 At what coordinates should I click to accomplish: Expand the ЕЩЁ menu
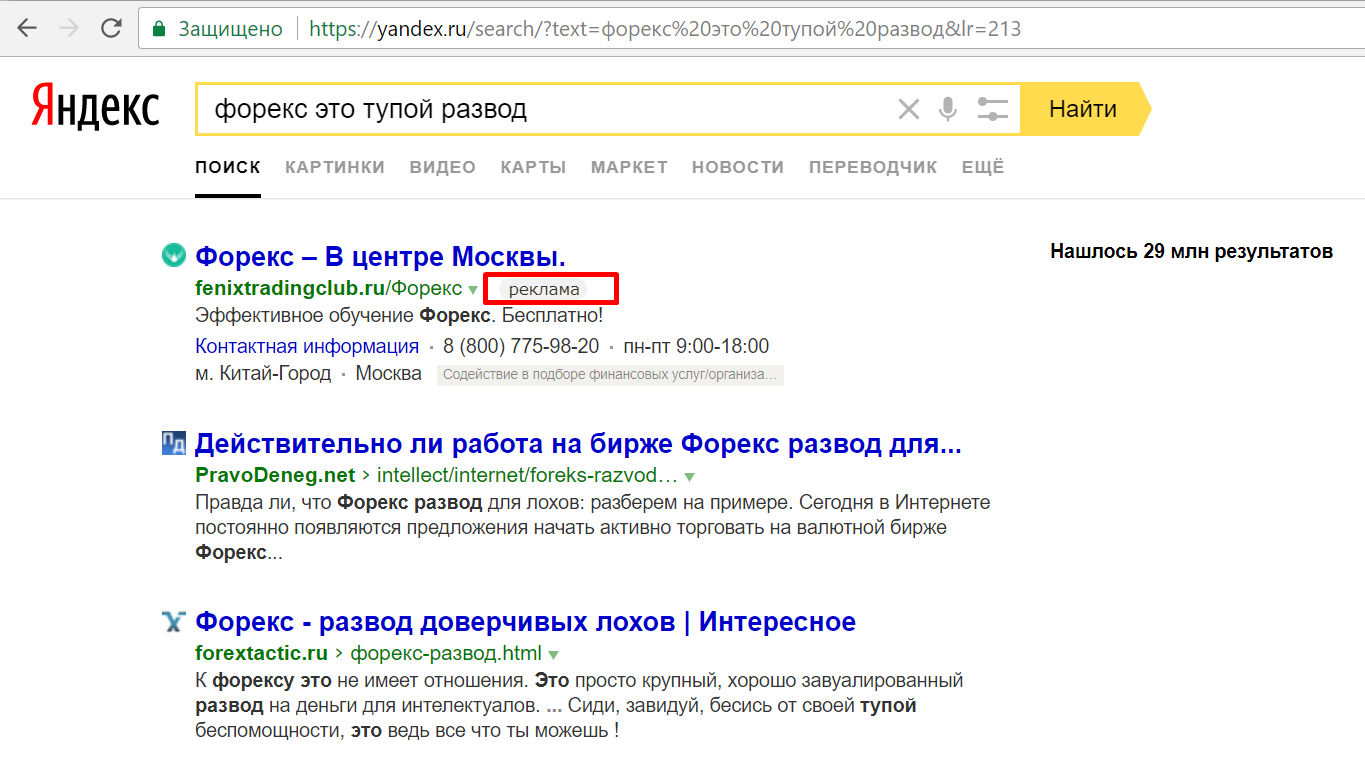pos(983,167)
